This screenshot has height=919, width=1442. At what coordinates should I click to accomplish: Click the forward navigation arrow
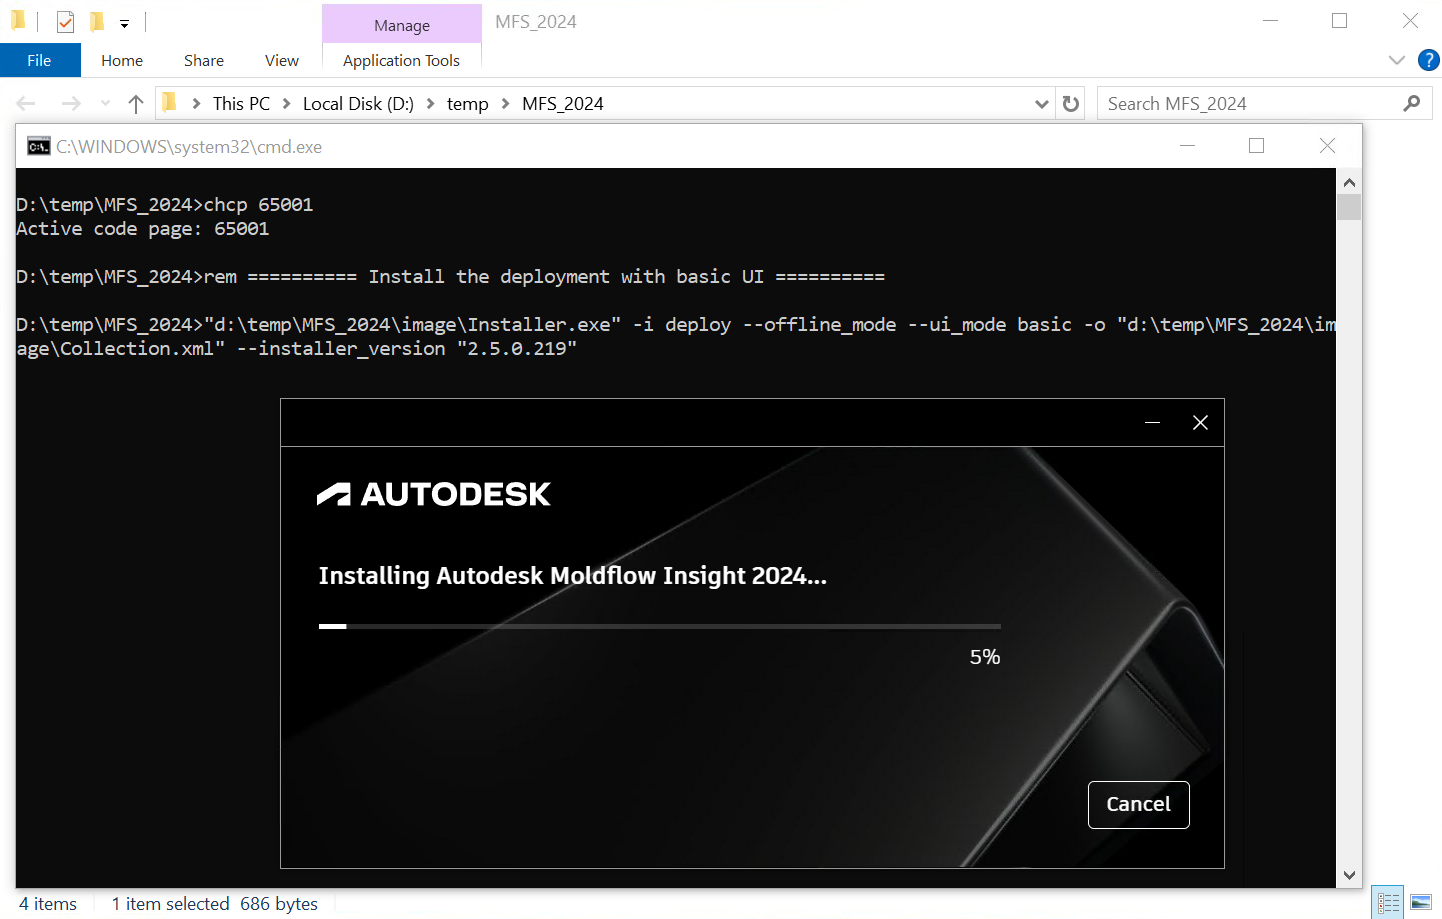(x=70, y=103)
